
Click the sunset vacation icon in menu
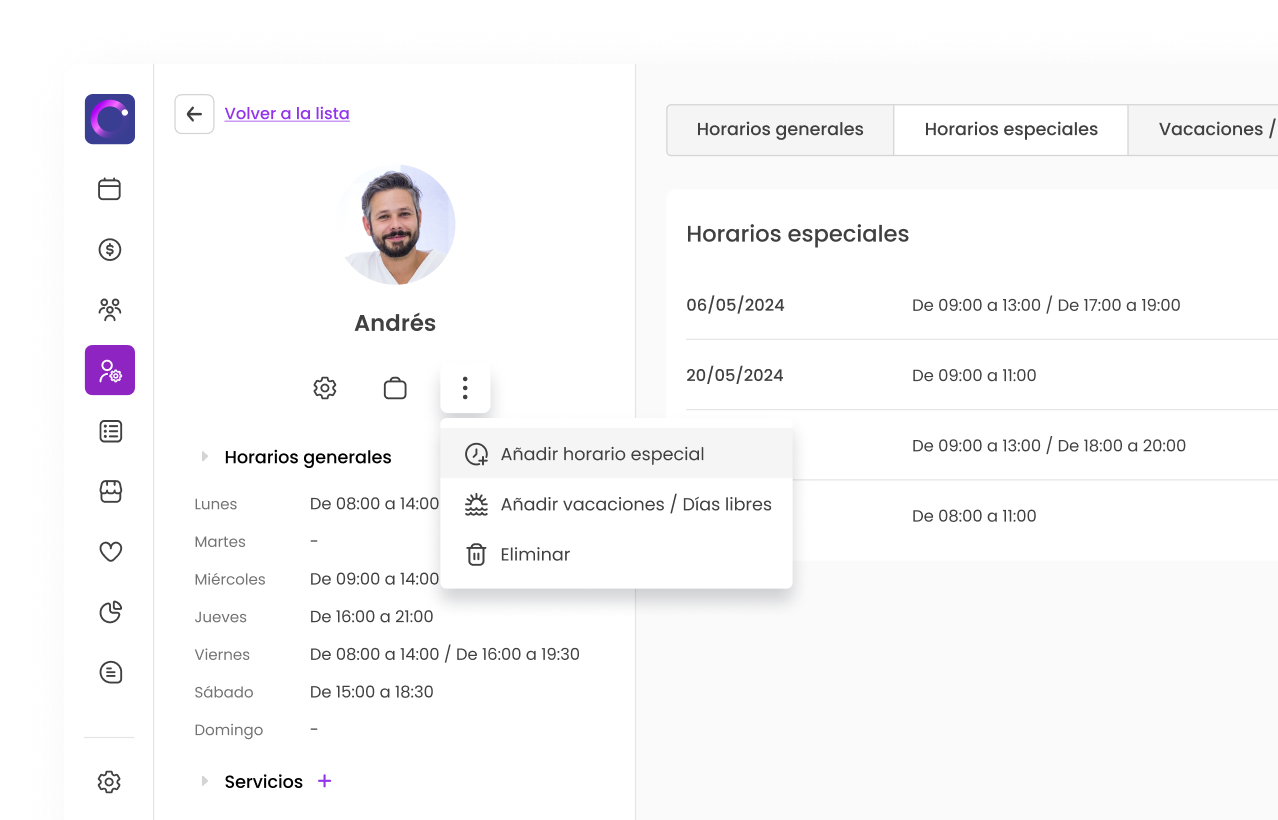tap(477, 504)
